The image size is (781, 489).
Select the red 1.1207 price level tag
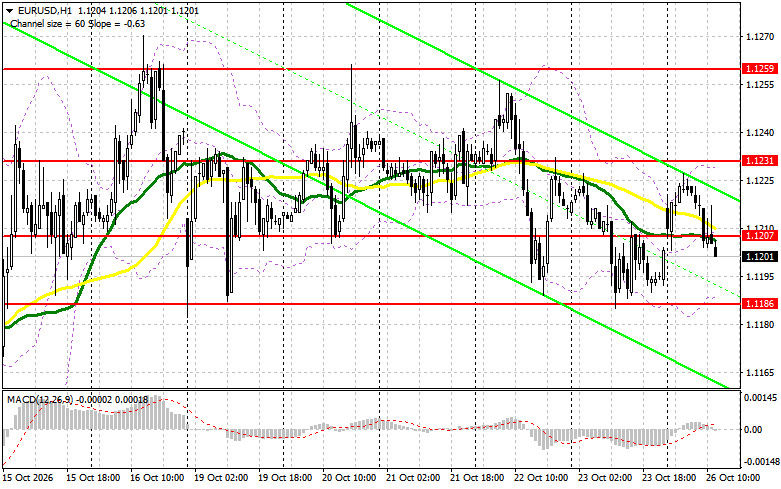[x=759, y=236]
